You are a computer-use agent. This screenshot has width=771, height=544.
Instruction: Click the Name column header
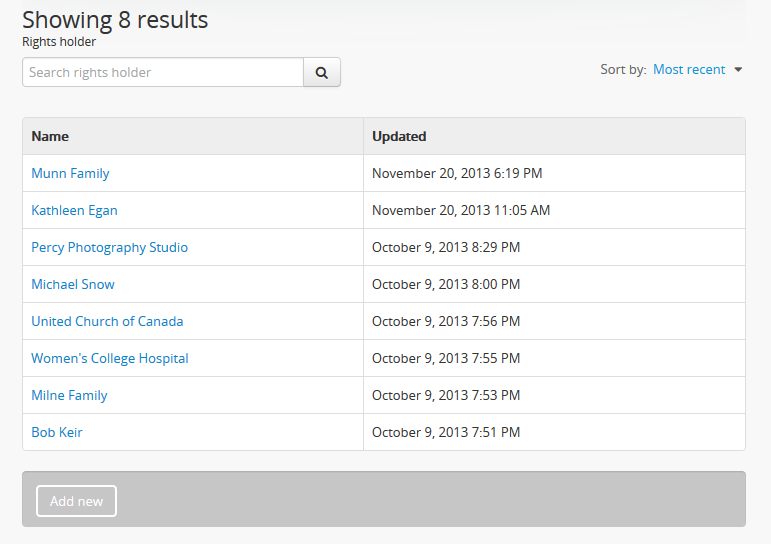coord(50,136)
